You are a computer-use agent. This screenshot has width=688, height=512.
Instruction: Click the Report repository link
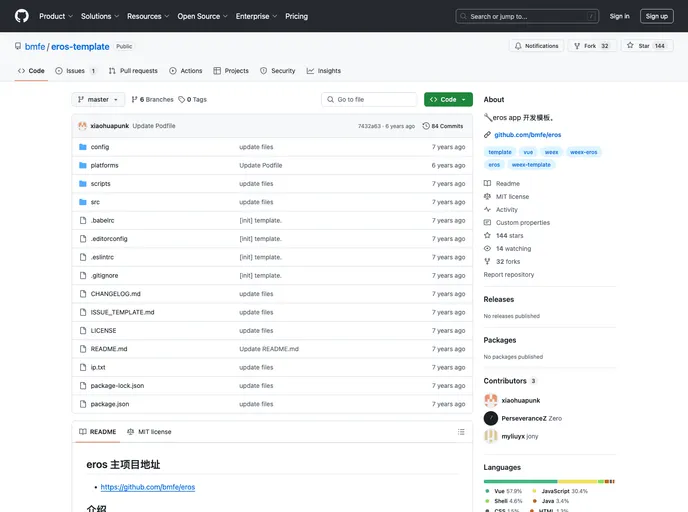click(509, 275)
